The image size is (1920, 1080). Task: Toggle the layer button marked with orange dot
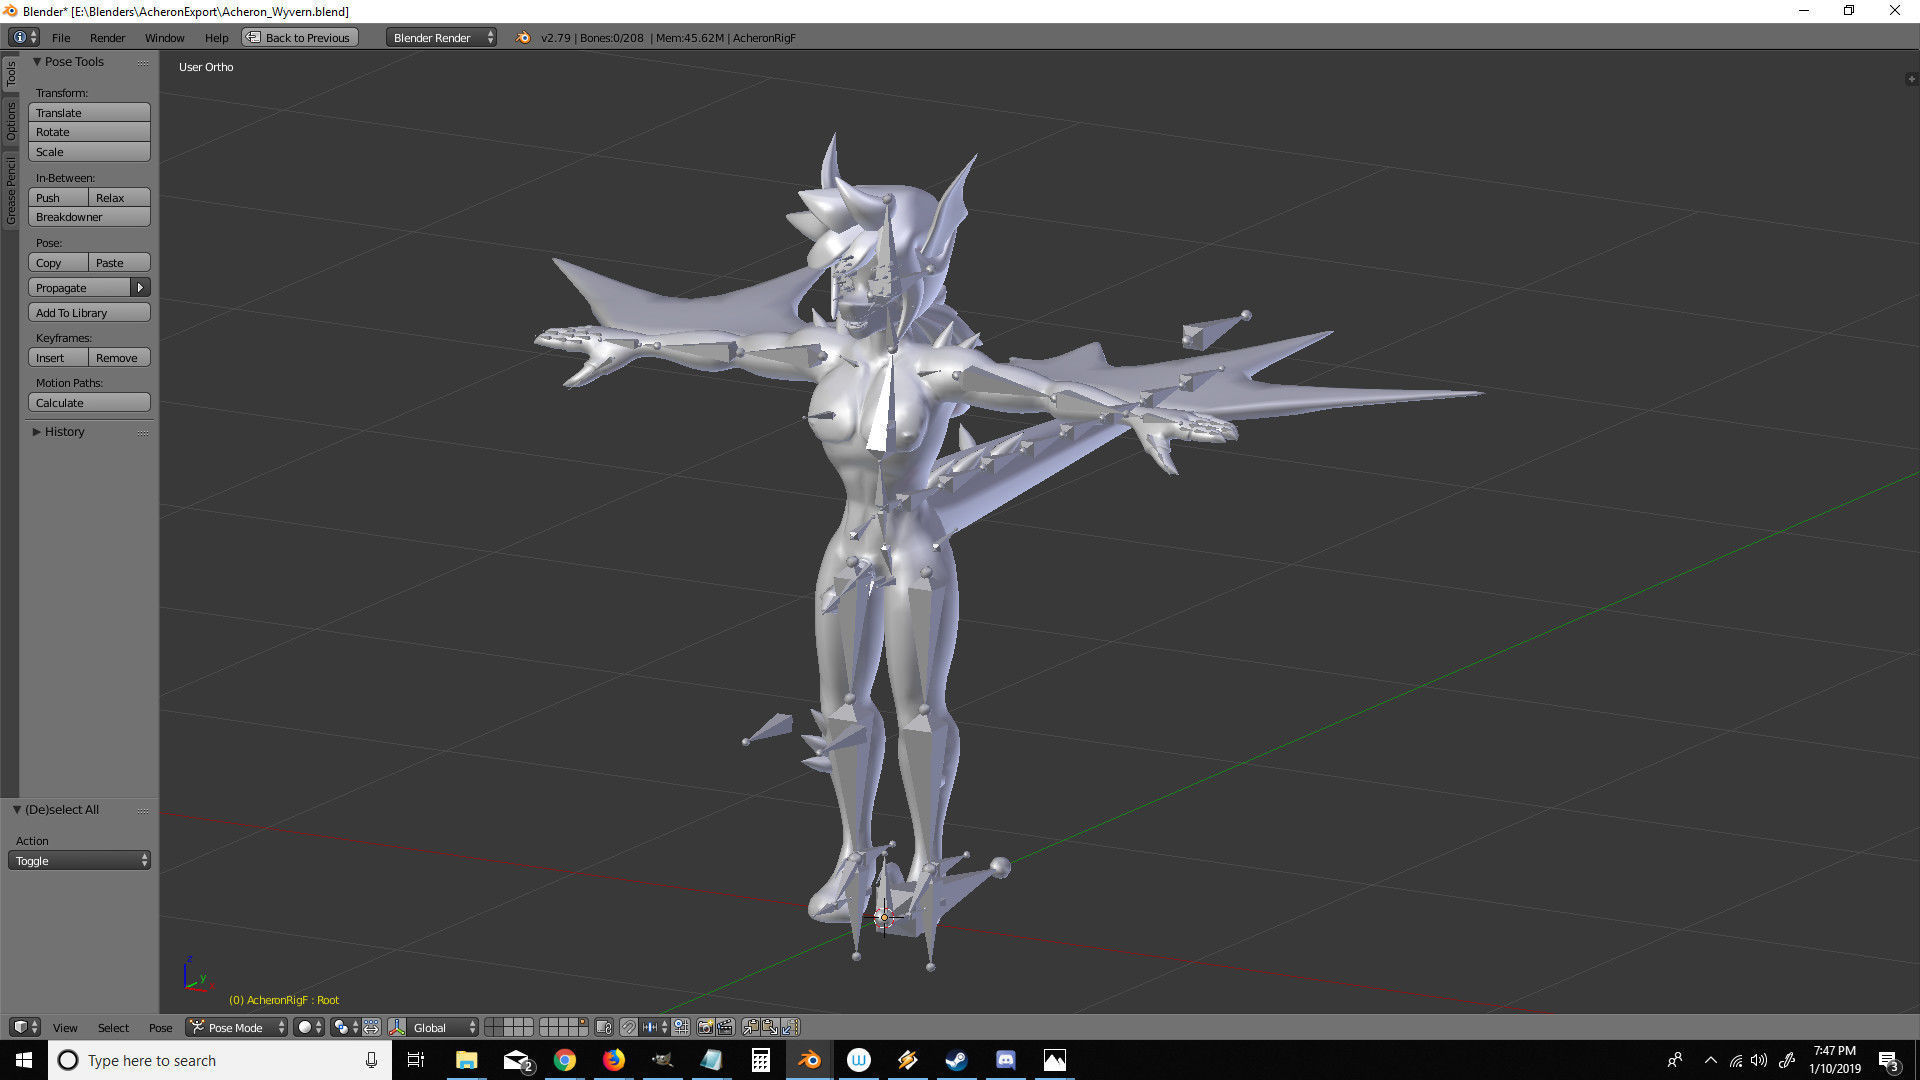[x=582, y=1022]
